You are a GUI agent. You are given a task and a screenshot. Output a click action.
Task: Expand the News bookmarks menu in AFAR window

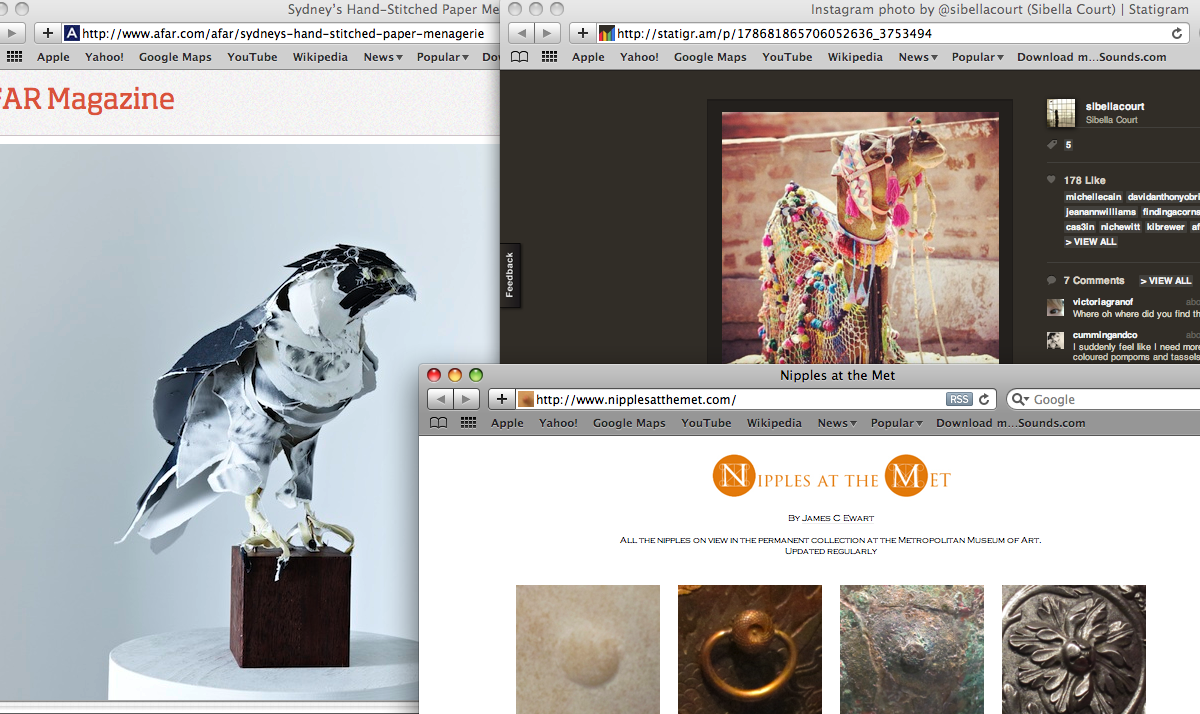[x=382, y=57]
